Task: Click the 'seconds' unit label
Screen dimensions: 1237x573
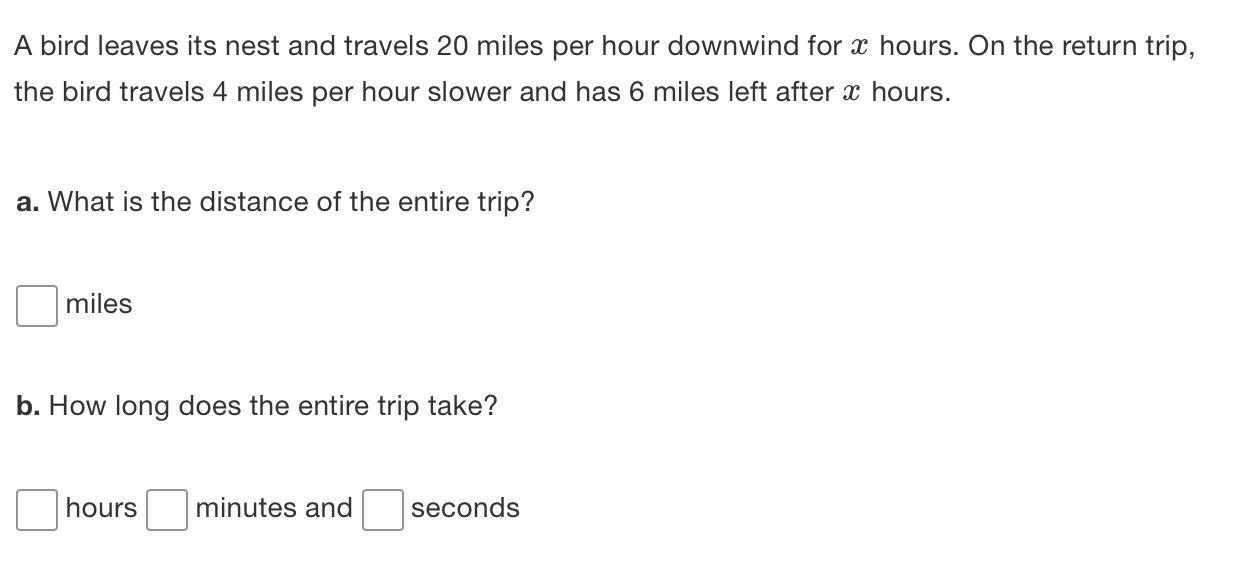Action: point(465,508)
